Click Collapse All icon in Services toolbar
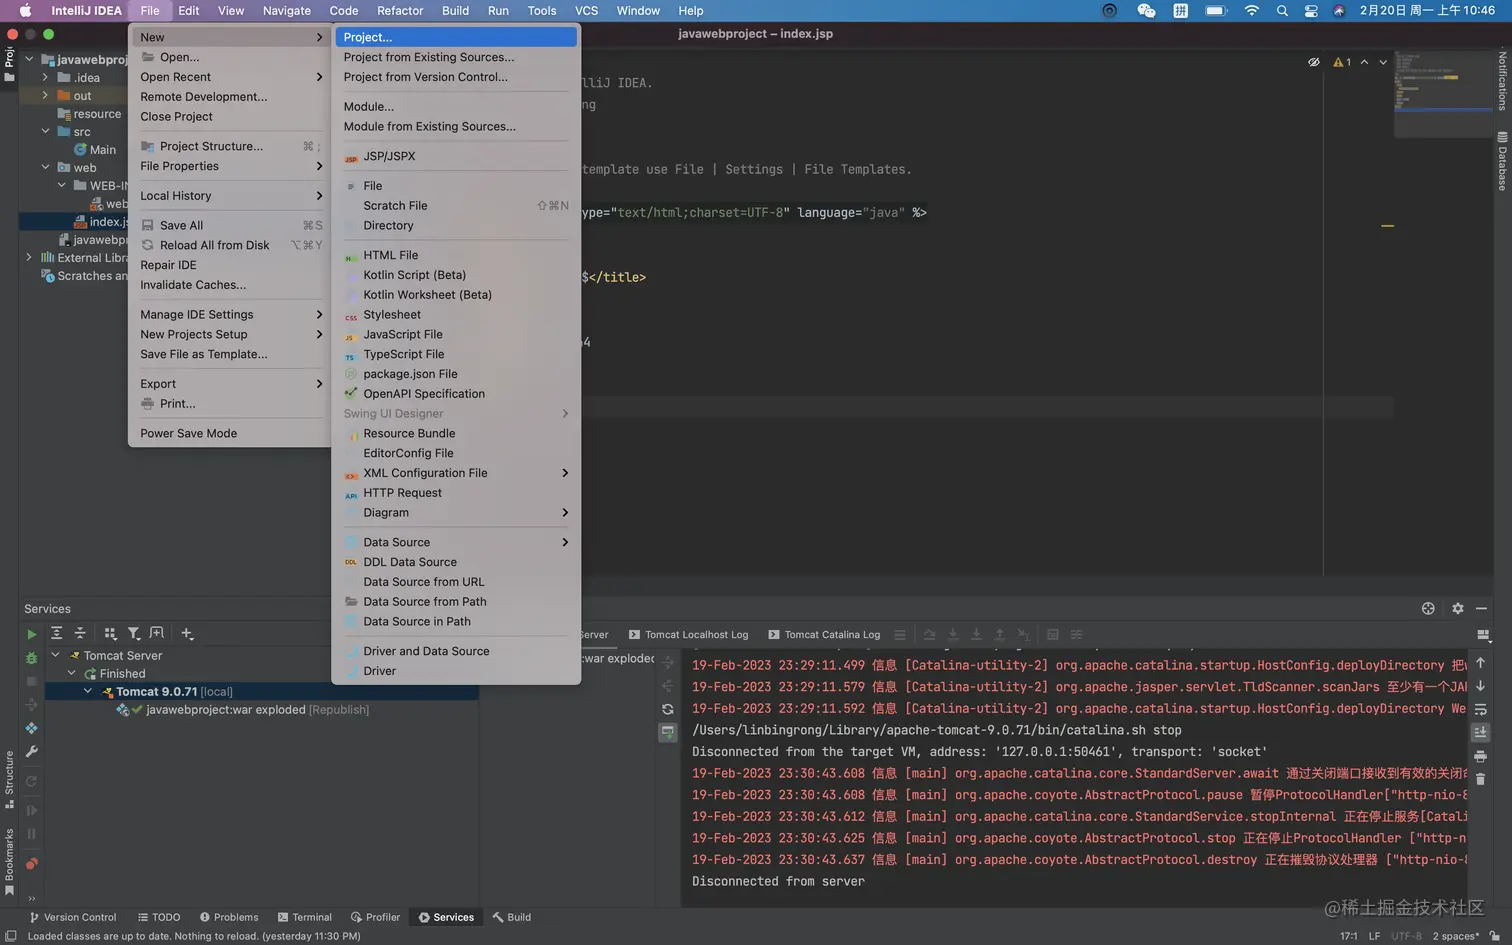The height and width of the screenshot is (945, 1512). [x=80, y=633]
